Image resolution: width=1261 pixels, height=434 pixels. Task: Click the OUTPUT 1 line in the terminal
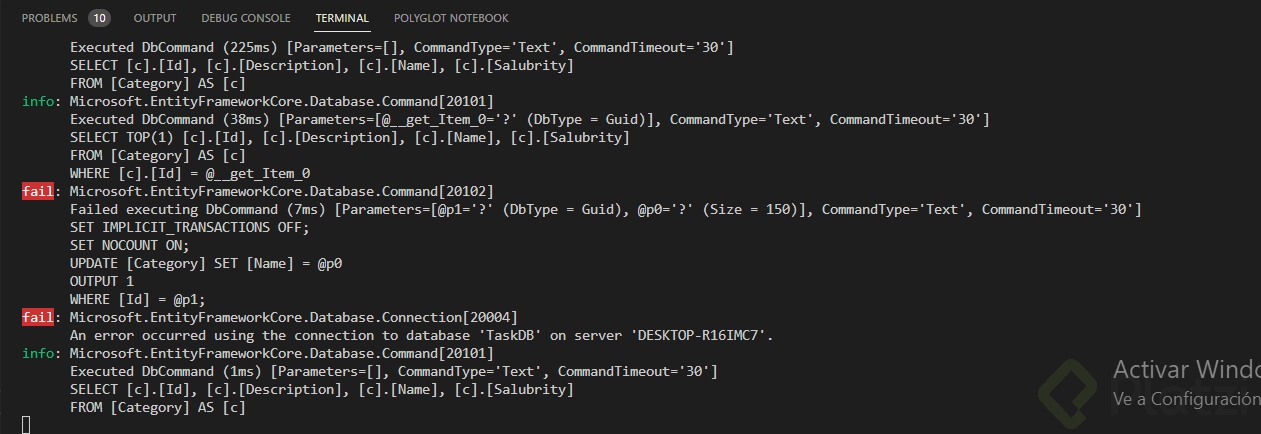[101, 281]
